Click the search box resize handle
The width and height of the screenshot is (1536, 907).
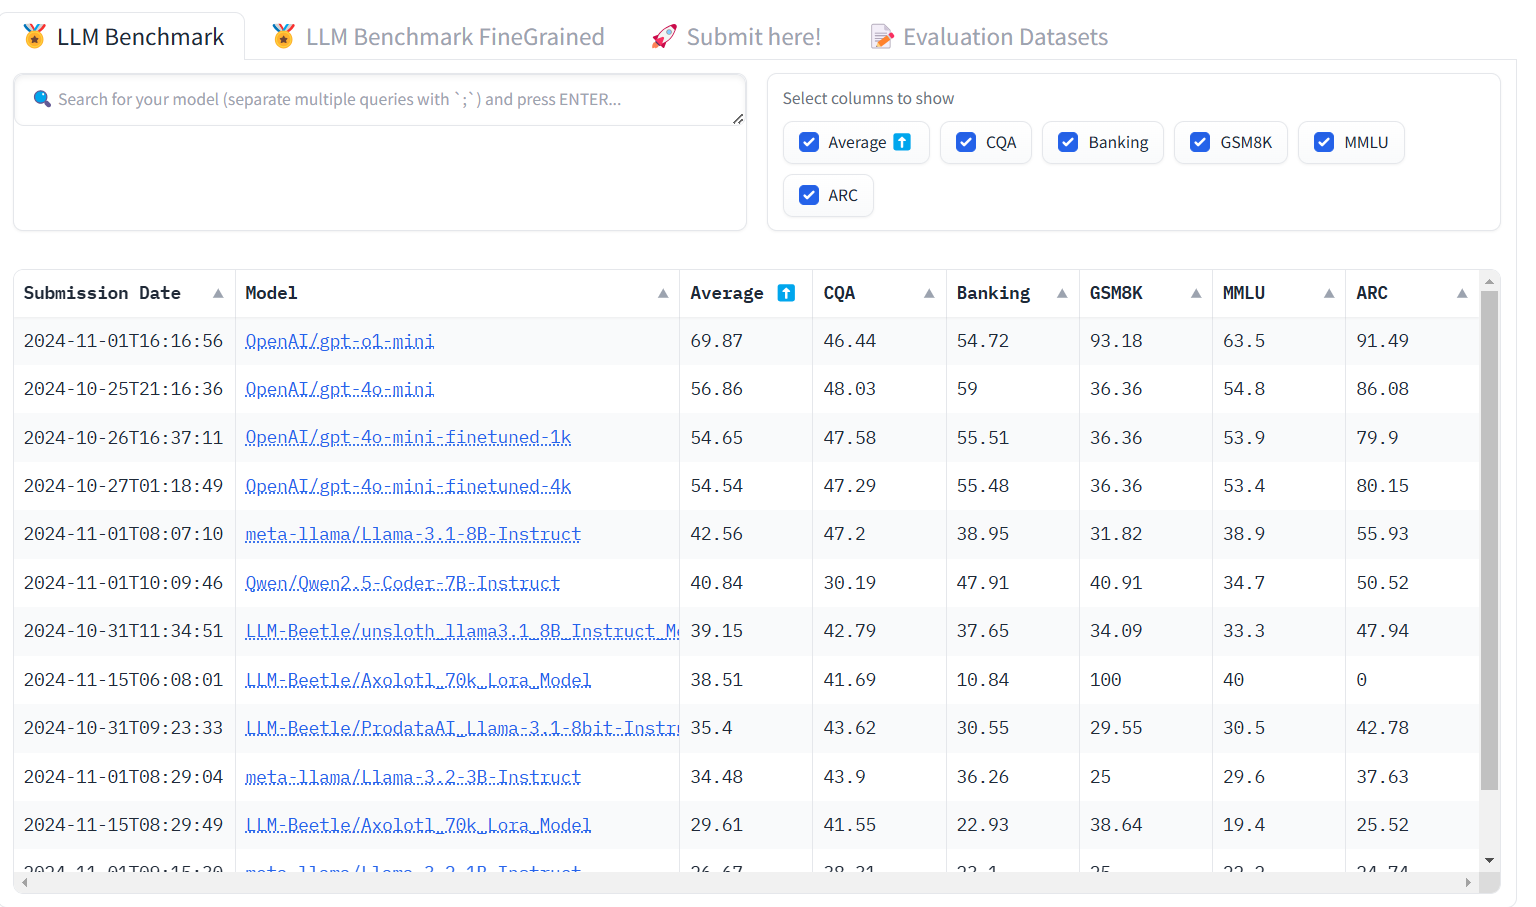(738, 118)
